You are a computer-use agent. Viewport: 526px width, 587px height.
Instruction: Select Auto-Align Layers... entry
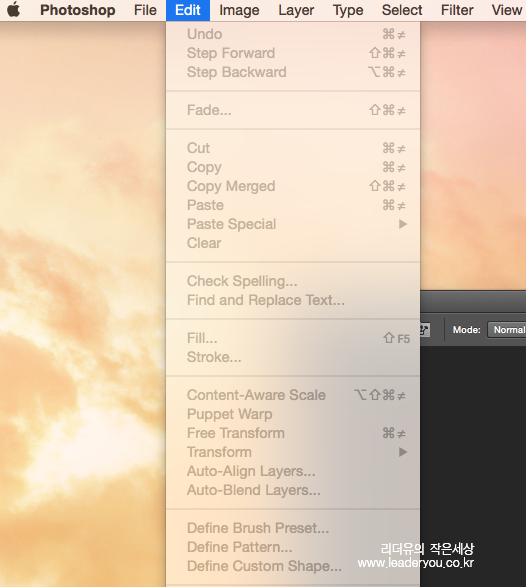tap(293, 471)
